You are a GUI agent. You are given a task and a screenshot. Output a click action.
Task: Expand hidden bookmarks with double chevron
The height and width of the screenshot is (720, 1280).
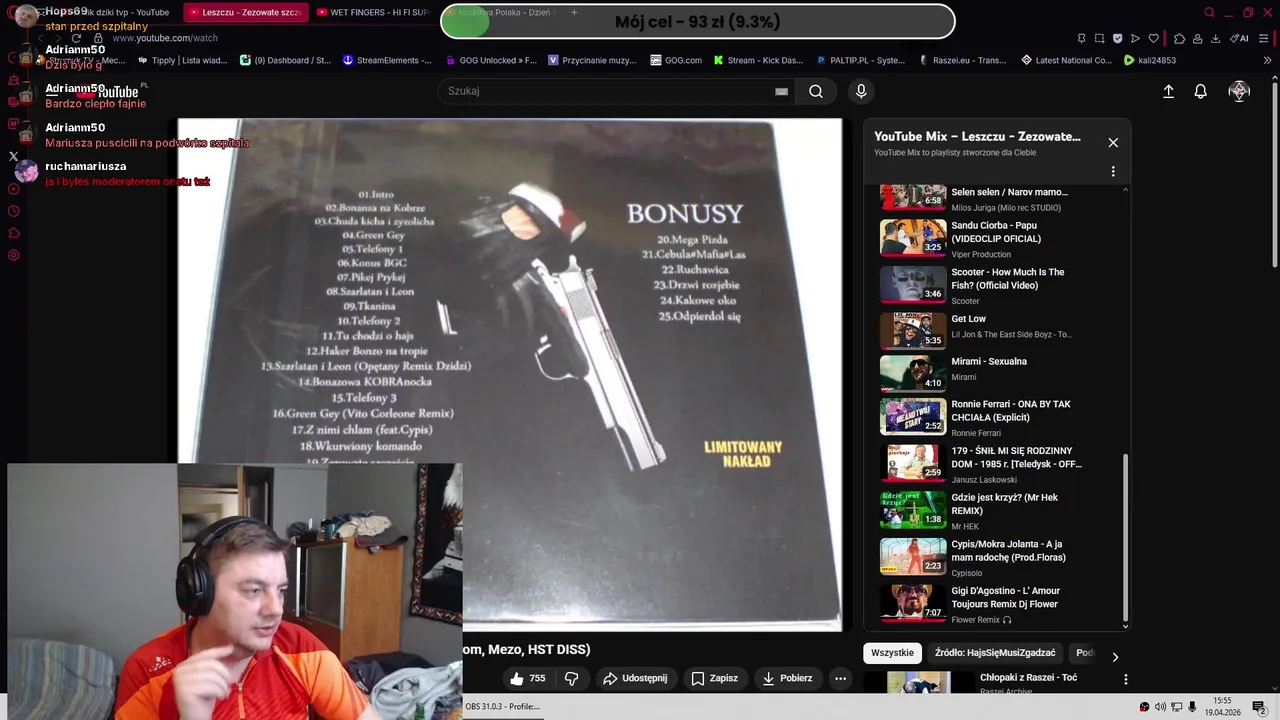click(x=1268, y=60)
